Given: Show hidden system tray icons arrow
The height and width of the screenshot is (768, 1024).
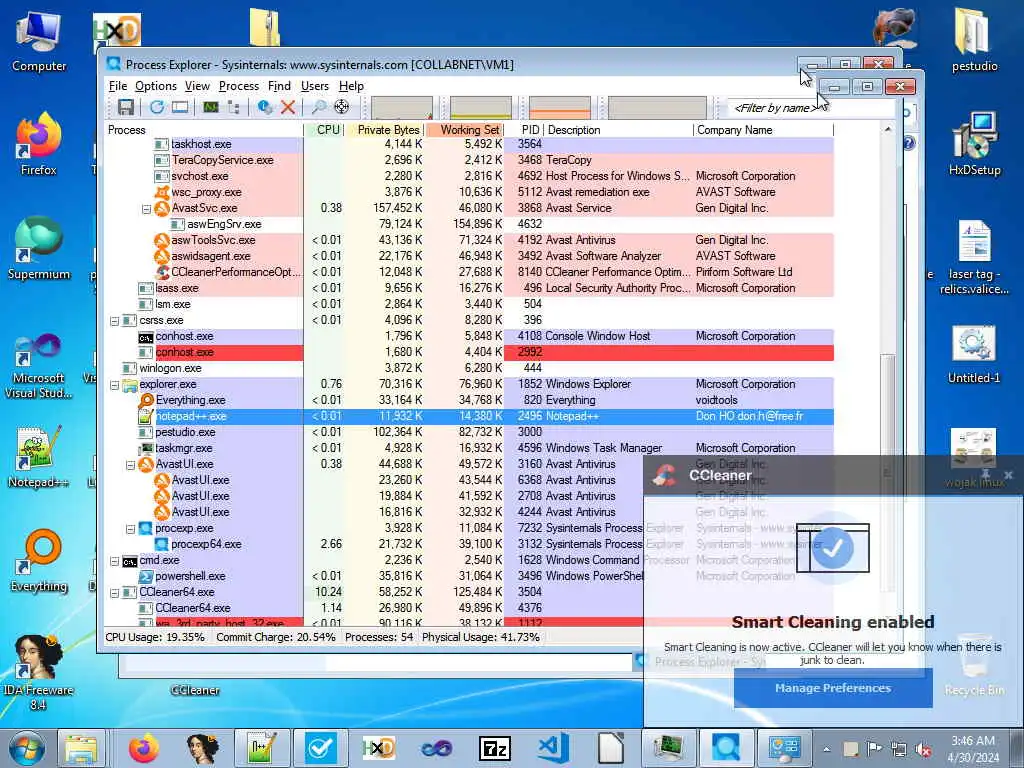Looking at the screenshot, I should coord(827,749).
